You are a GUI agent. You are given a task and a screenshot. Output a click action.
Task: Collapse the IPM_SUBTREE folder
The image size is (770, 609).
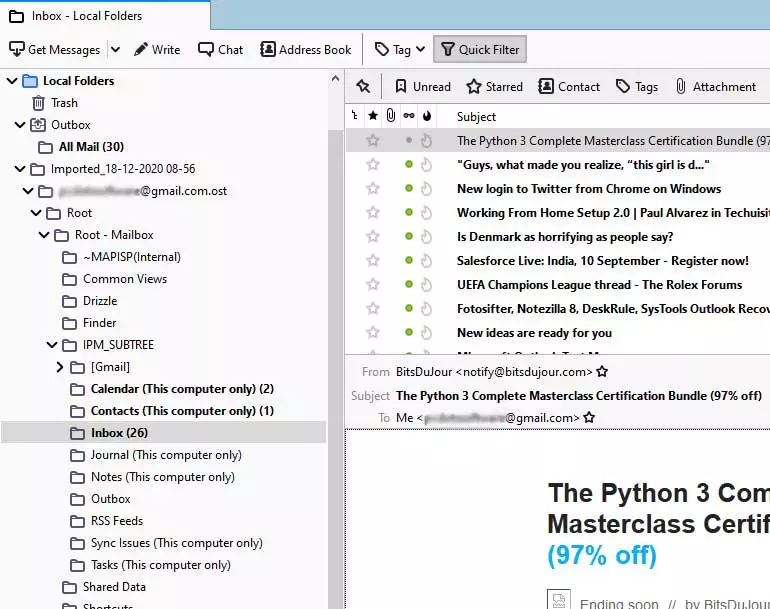click(52, 345)
